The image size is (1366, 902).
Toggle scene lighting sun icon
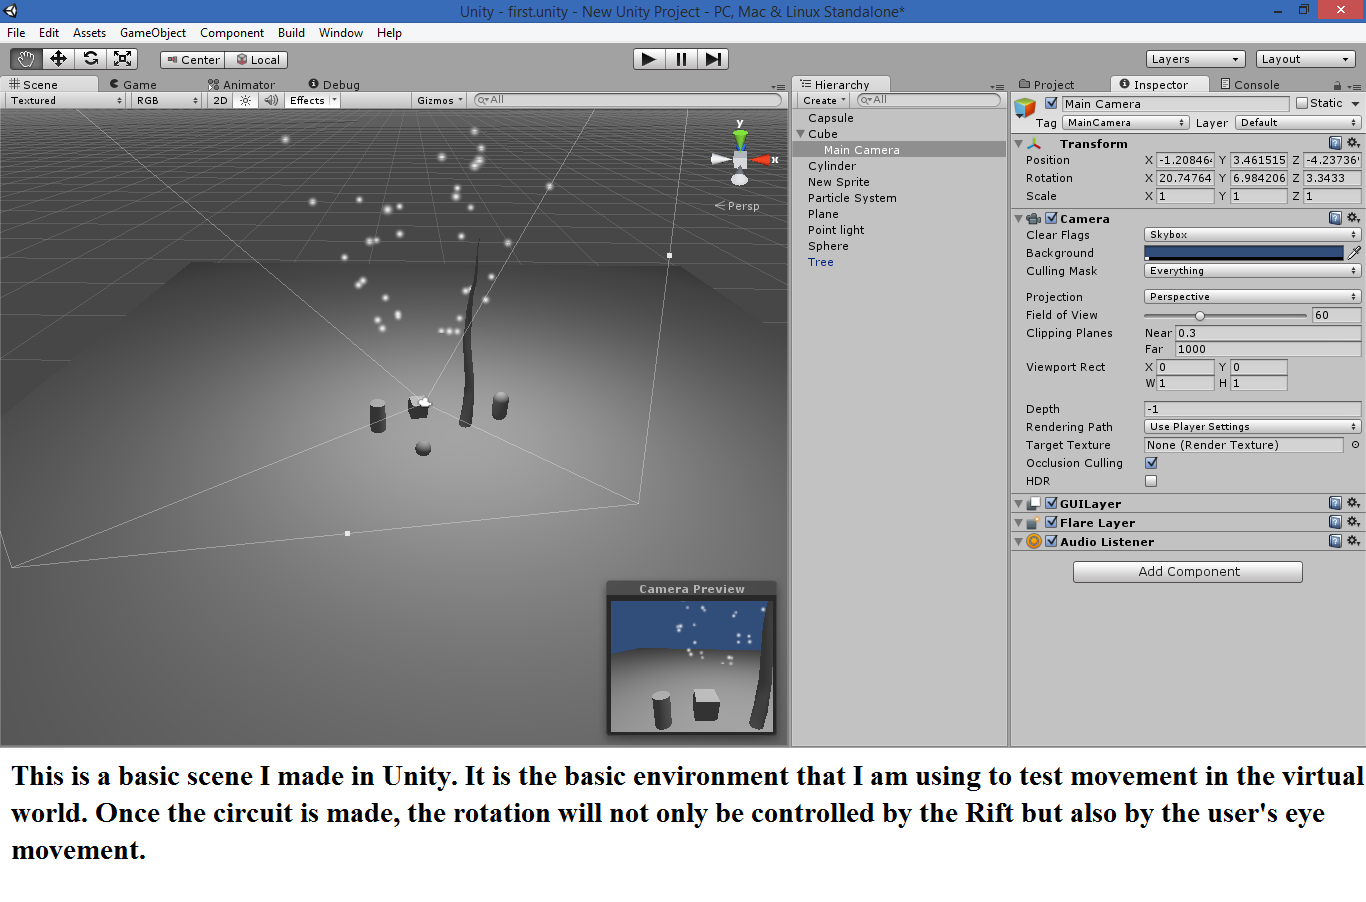245,101
